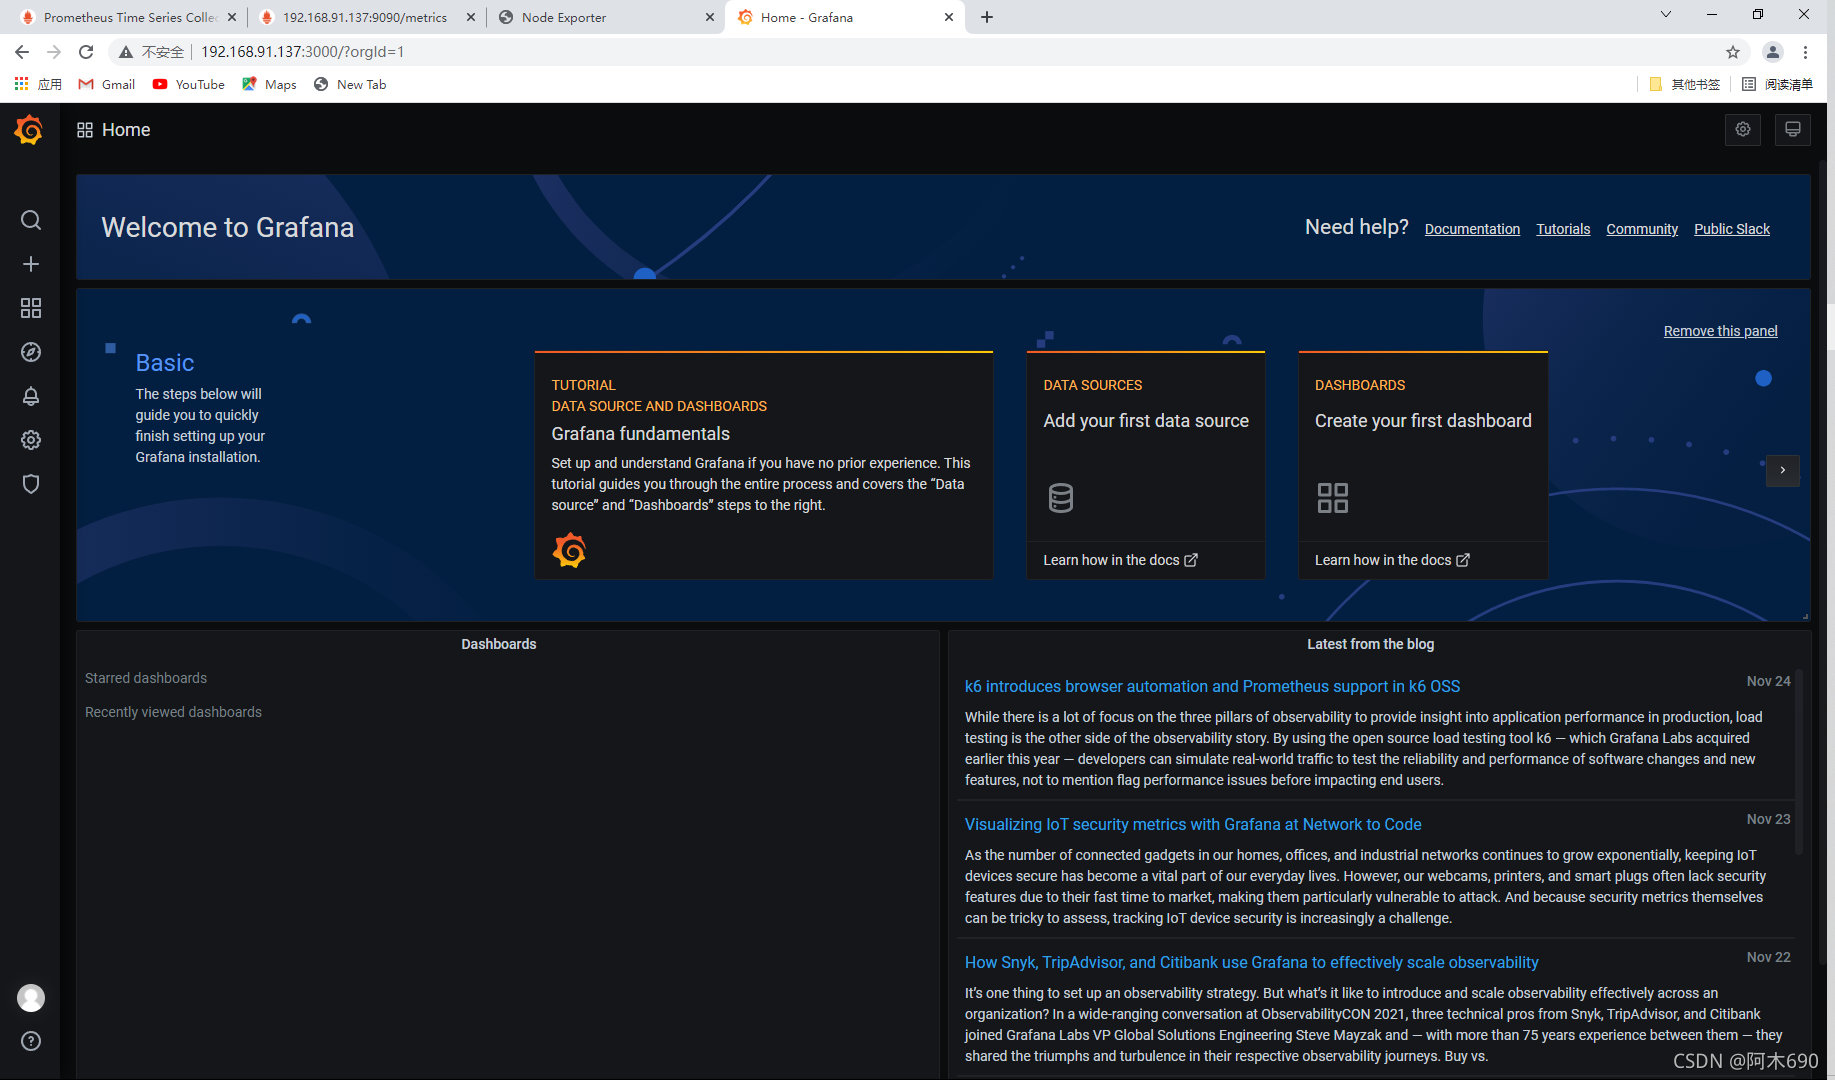Screen dimensions: 1835x1080
Task: Open the Alerting bell icon
Action: pos(31,396)
